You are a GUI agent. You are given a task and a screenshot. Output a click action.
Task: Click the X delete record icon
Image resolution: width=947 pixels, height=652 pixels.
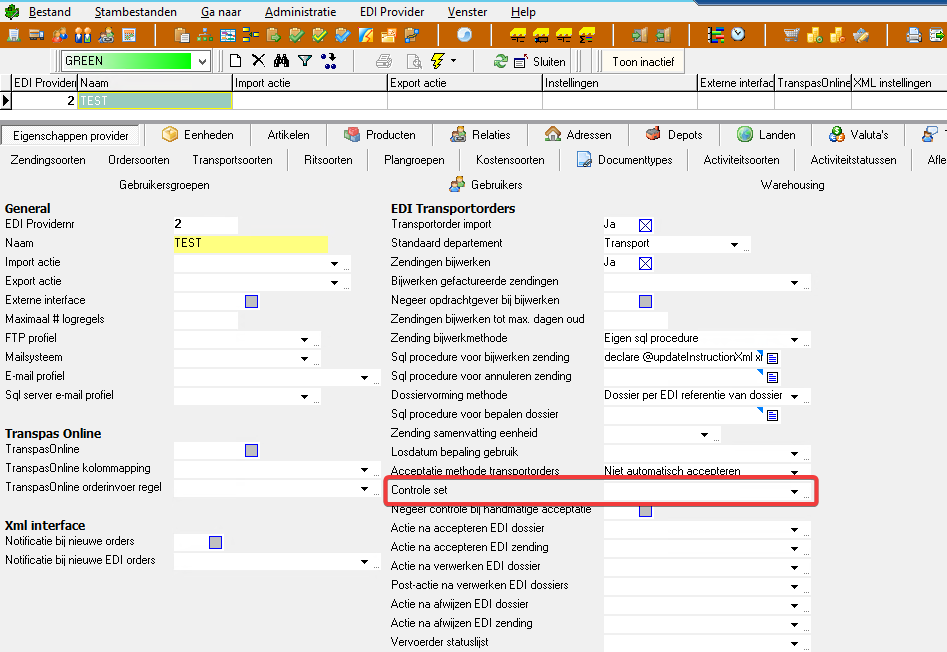pos(258,61)
